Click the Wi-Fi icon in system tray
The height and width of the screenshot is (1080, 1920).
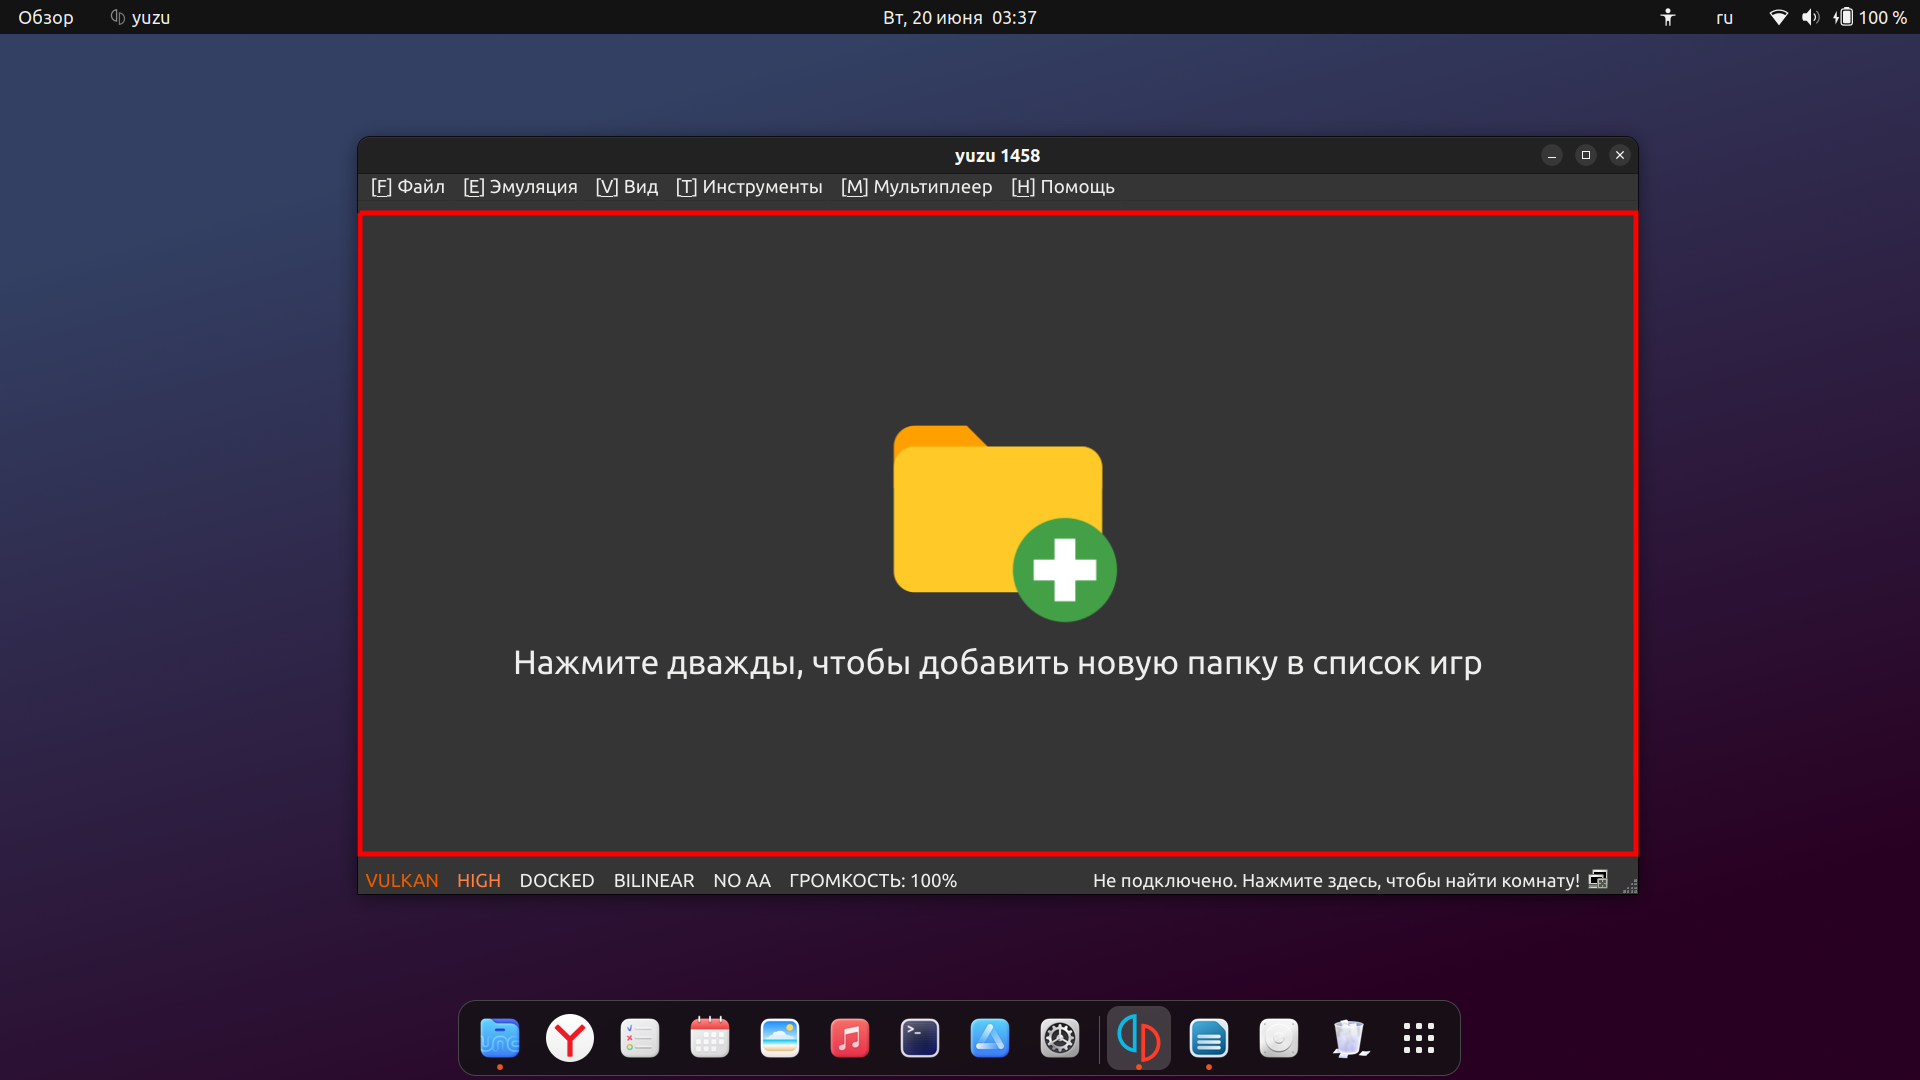[x=1778, y=17]
